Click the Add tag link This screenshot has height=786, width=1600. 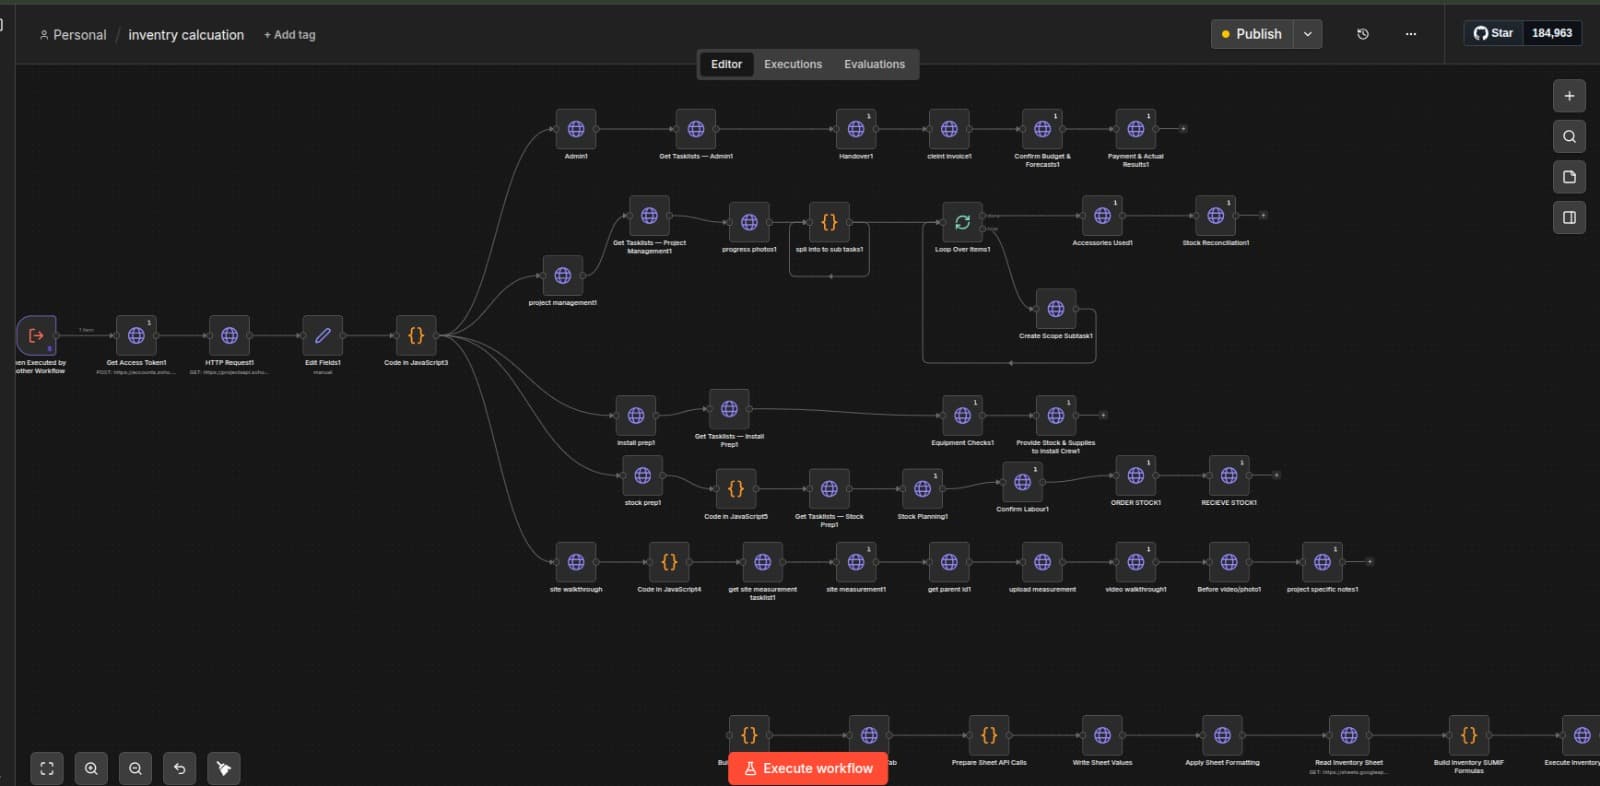point(289,35)
